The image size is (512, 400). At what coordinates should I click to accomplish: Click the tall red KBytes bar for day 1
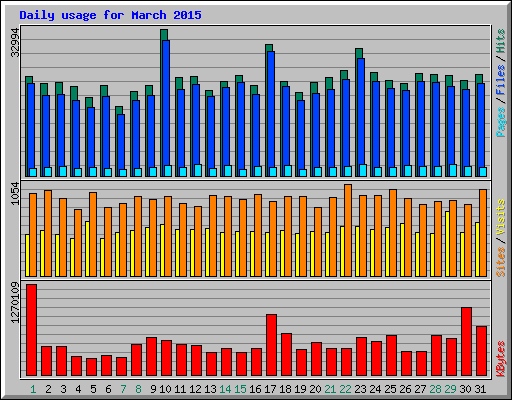(31, 330)
